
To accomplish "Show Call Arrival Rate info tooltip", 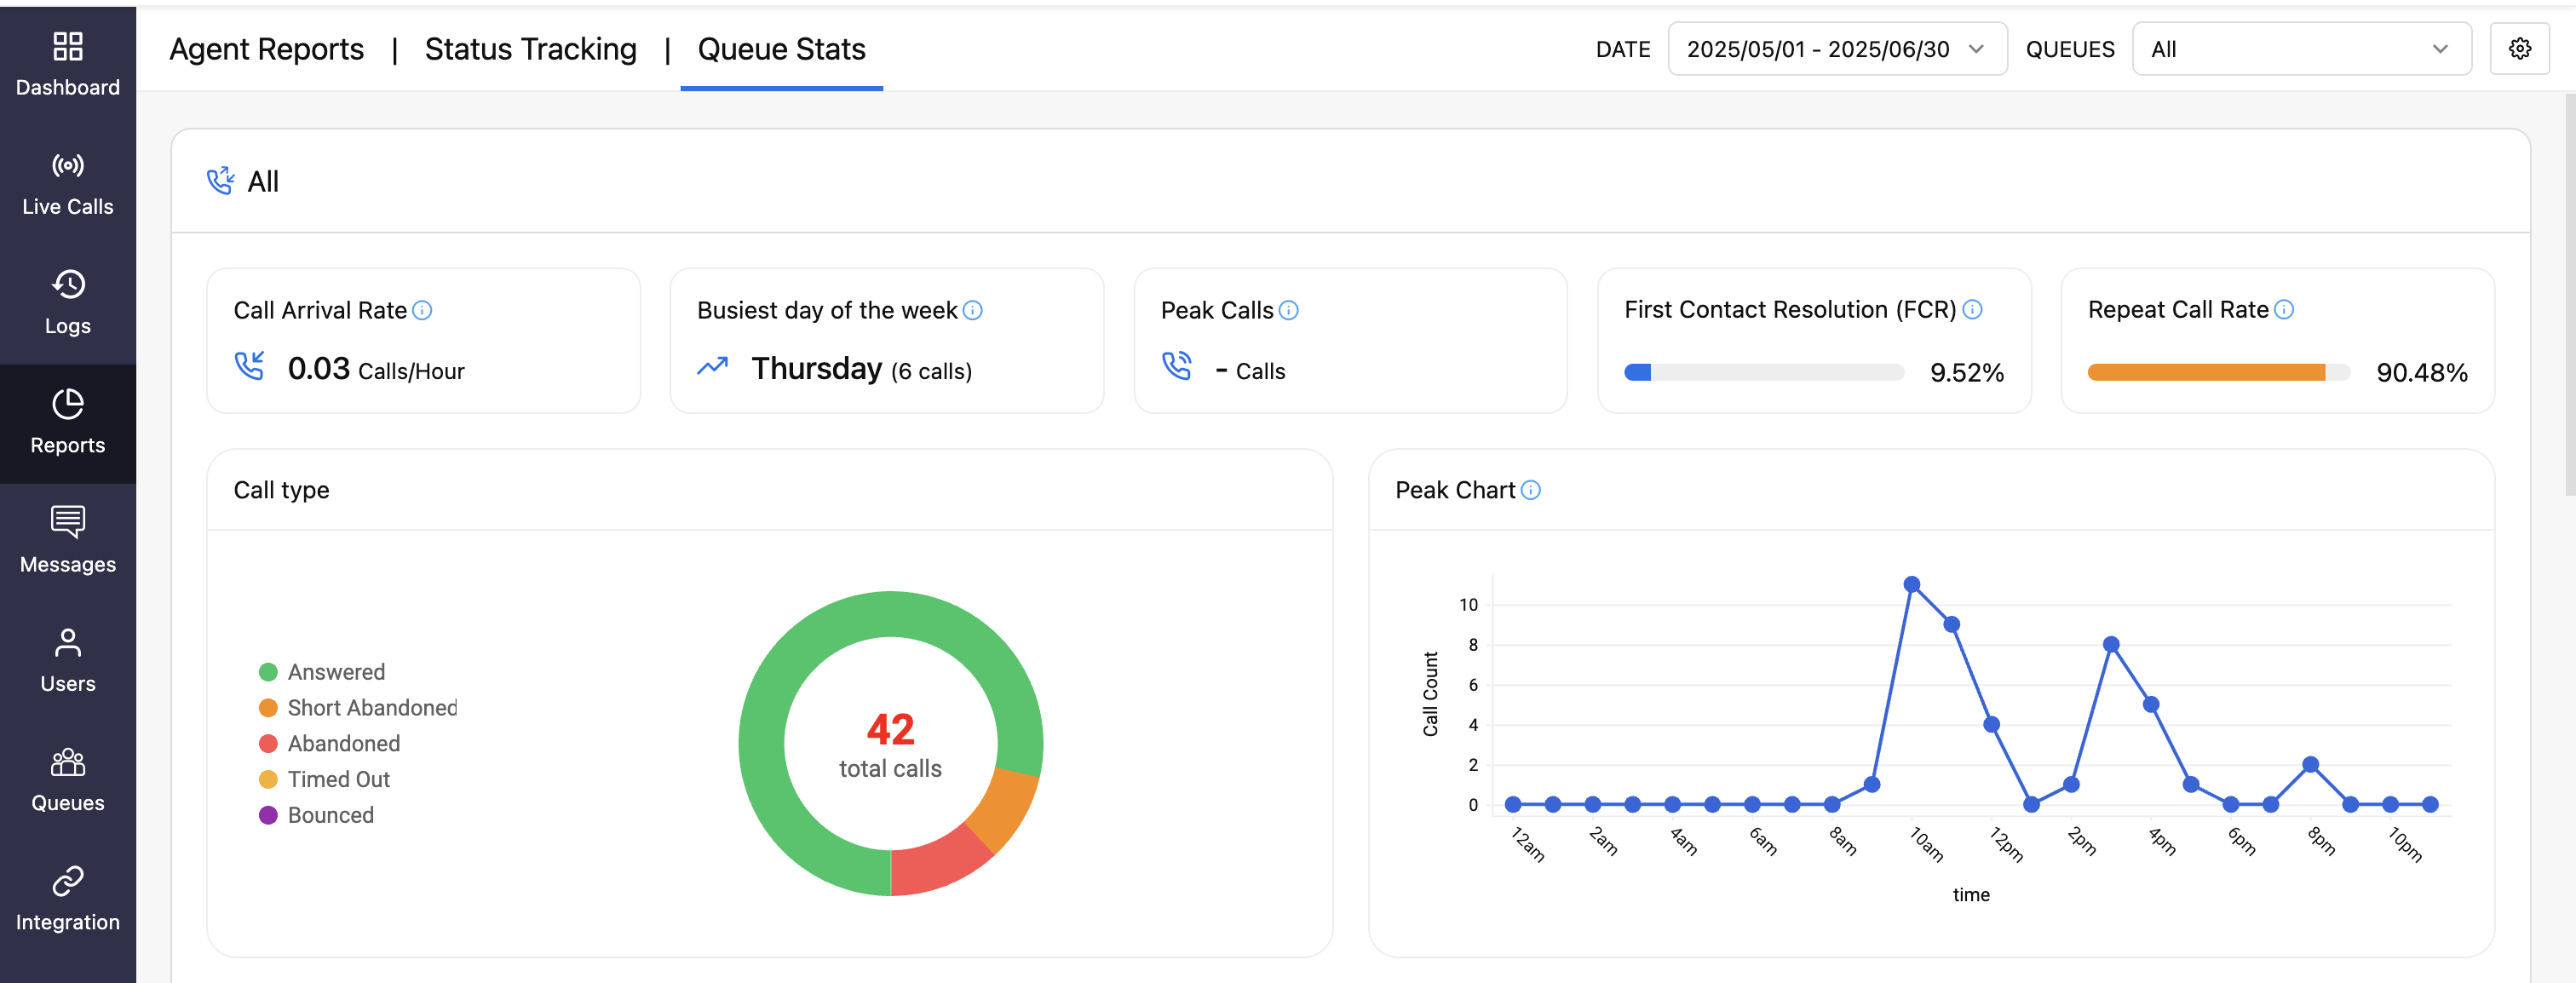I will 422,311.
